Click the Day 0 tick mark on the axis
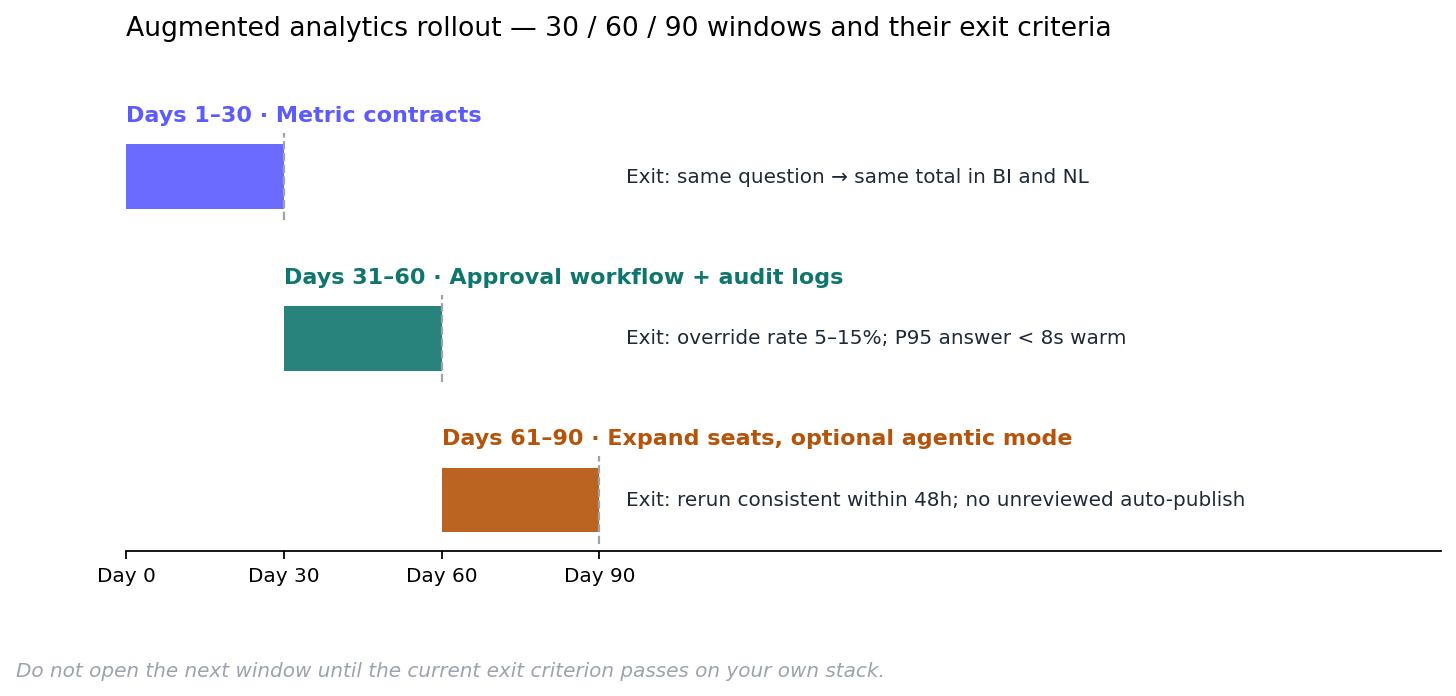The width and height of the screenshot is (1456, 696). pos(126,554)
